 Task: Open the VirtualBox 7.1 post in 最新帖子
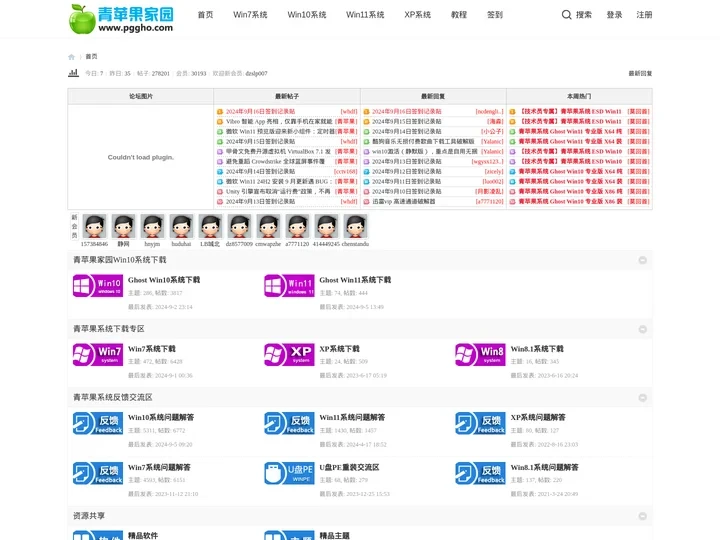tap(278, 152)
